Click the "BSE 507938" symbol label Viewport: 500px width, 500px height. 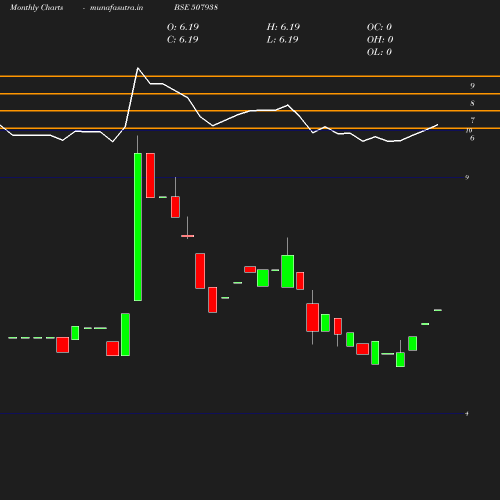point(196,7)
